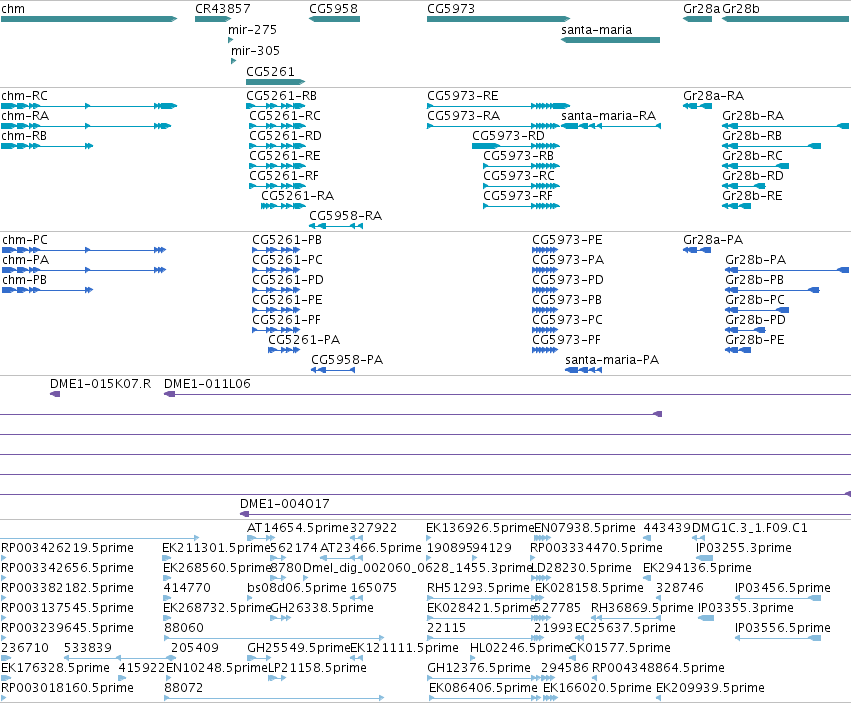Open the CG5261-RB transcript label
Viewport: 851px width, 703px height.
click(x=281, y=96)
